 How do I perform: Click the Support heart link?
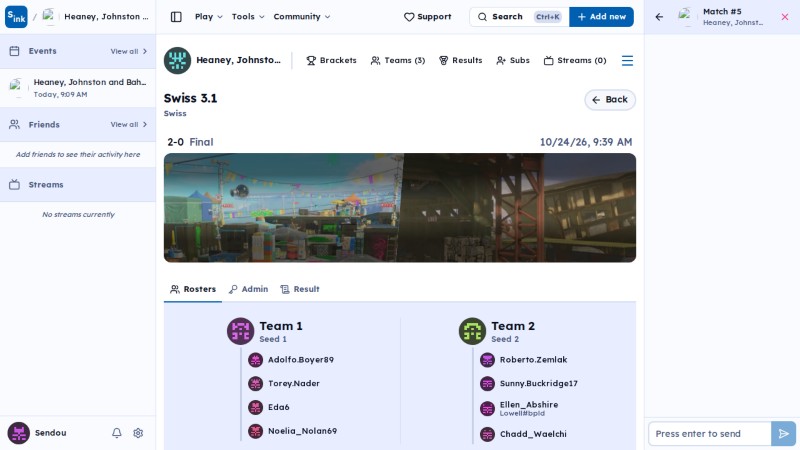coord(428,17)
